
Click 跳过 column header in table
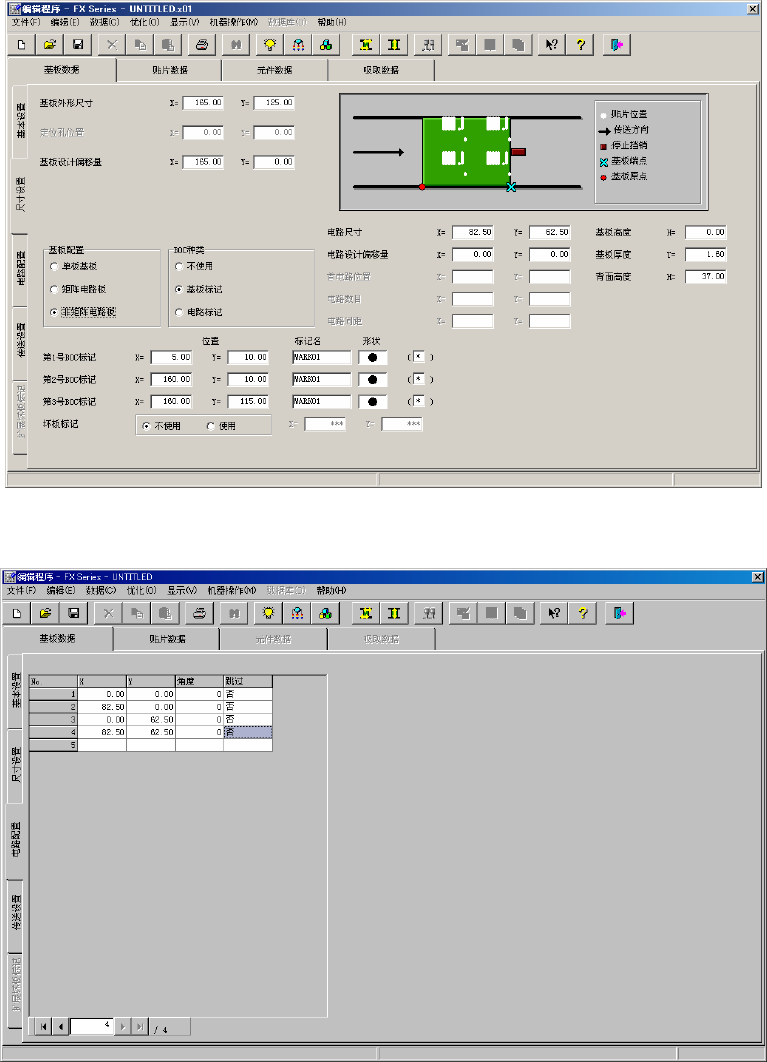pos(248,681)
